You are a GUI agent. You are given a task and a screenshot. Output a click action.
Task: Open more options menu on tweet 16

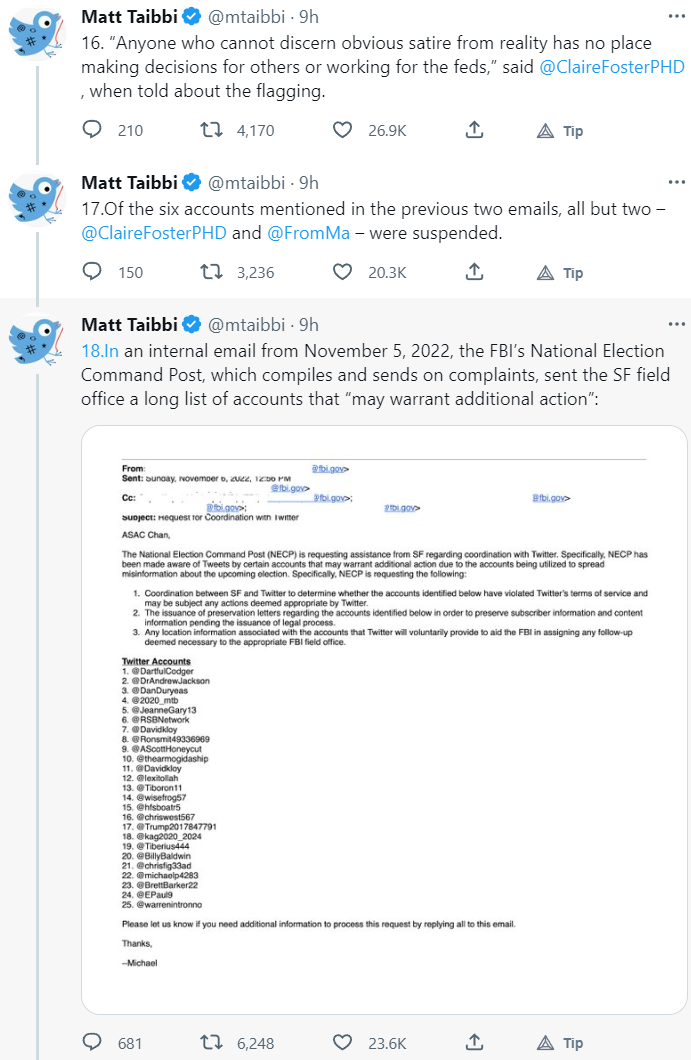click(x=677, y=17)
